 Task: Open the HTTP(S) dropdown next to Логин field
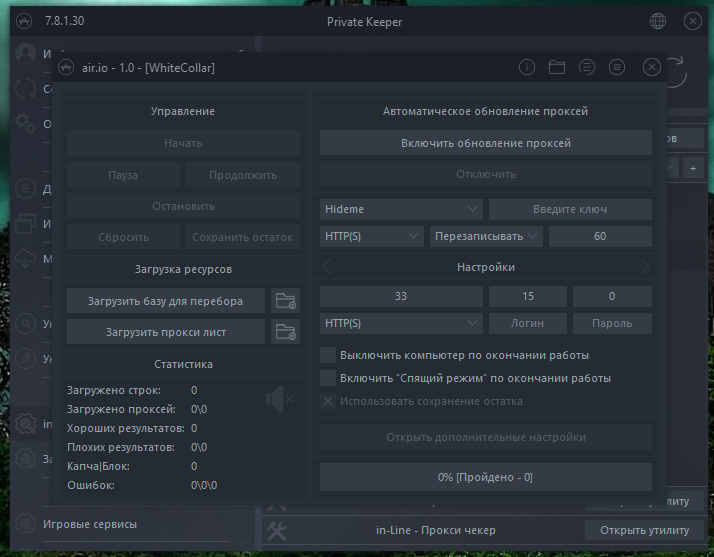[401, 324]
